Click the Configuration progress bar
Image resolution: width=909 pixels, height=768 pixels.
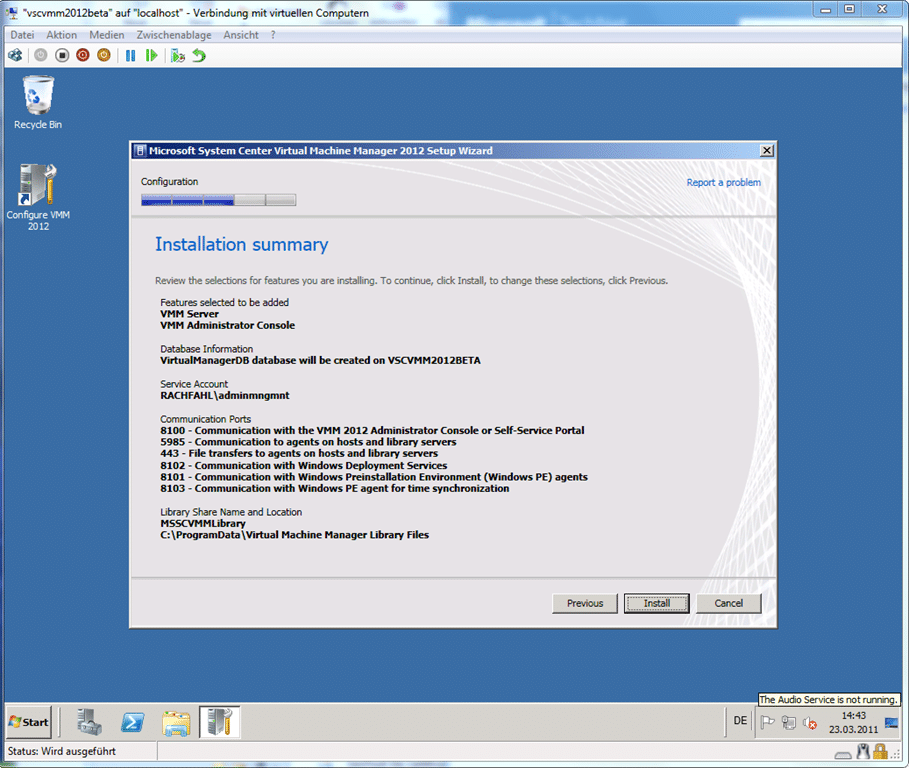coord(219,200)
